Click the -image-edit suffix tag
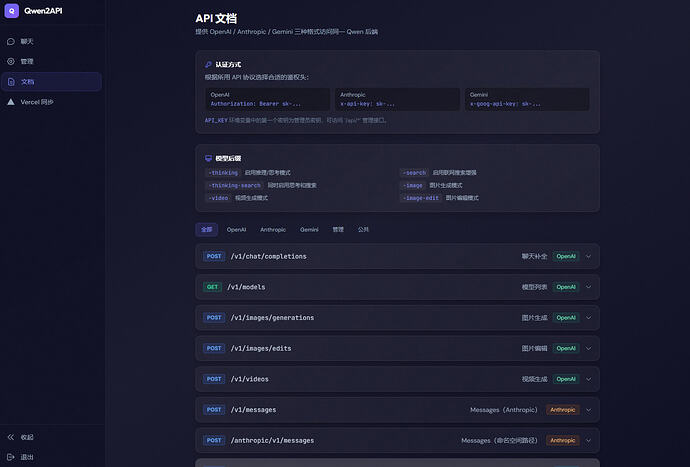690x467 pixels. [x=421, y=199]
